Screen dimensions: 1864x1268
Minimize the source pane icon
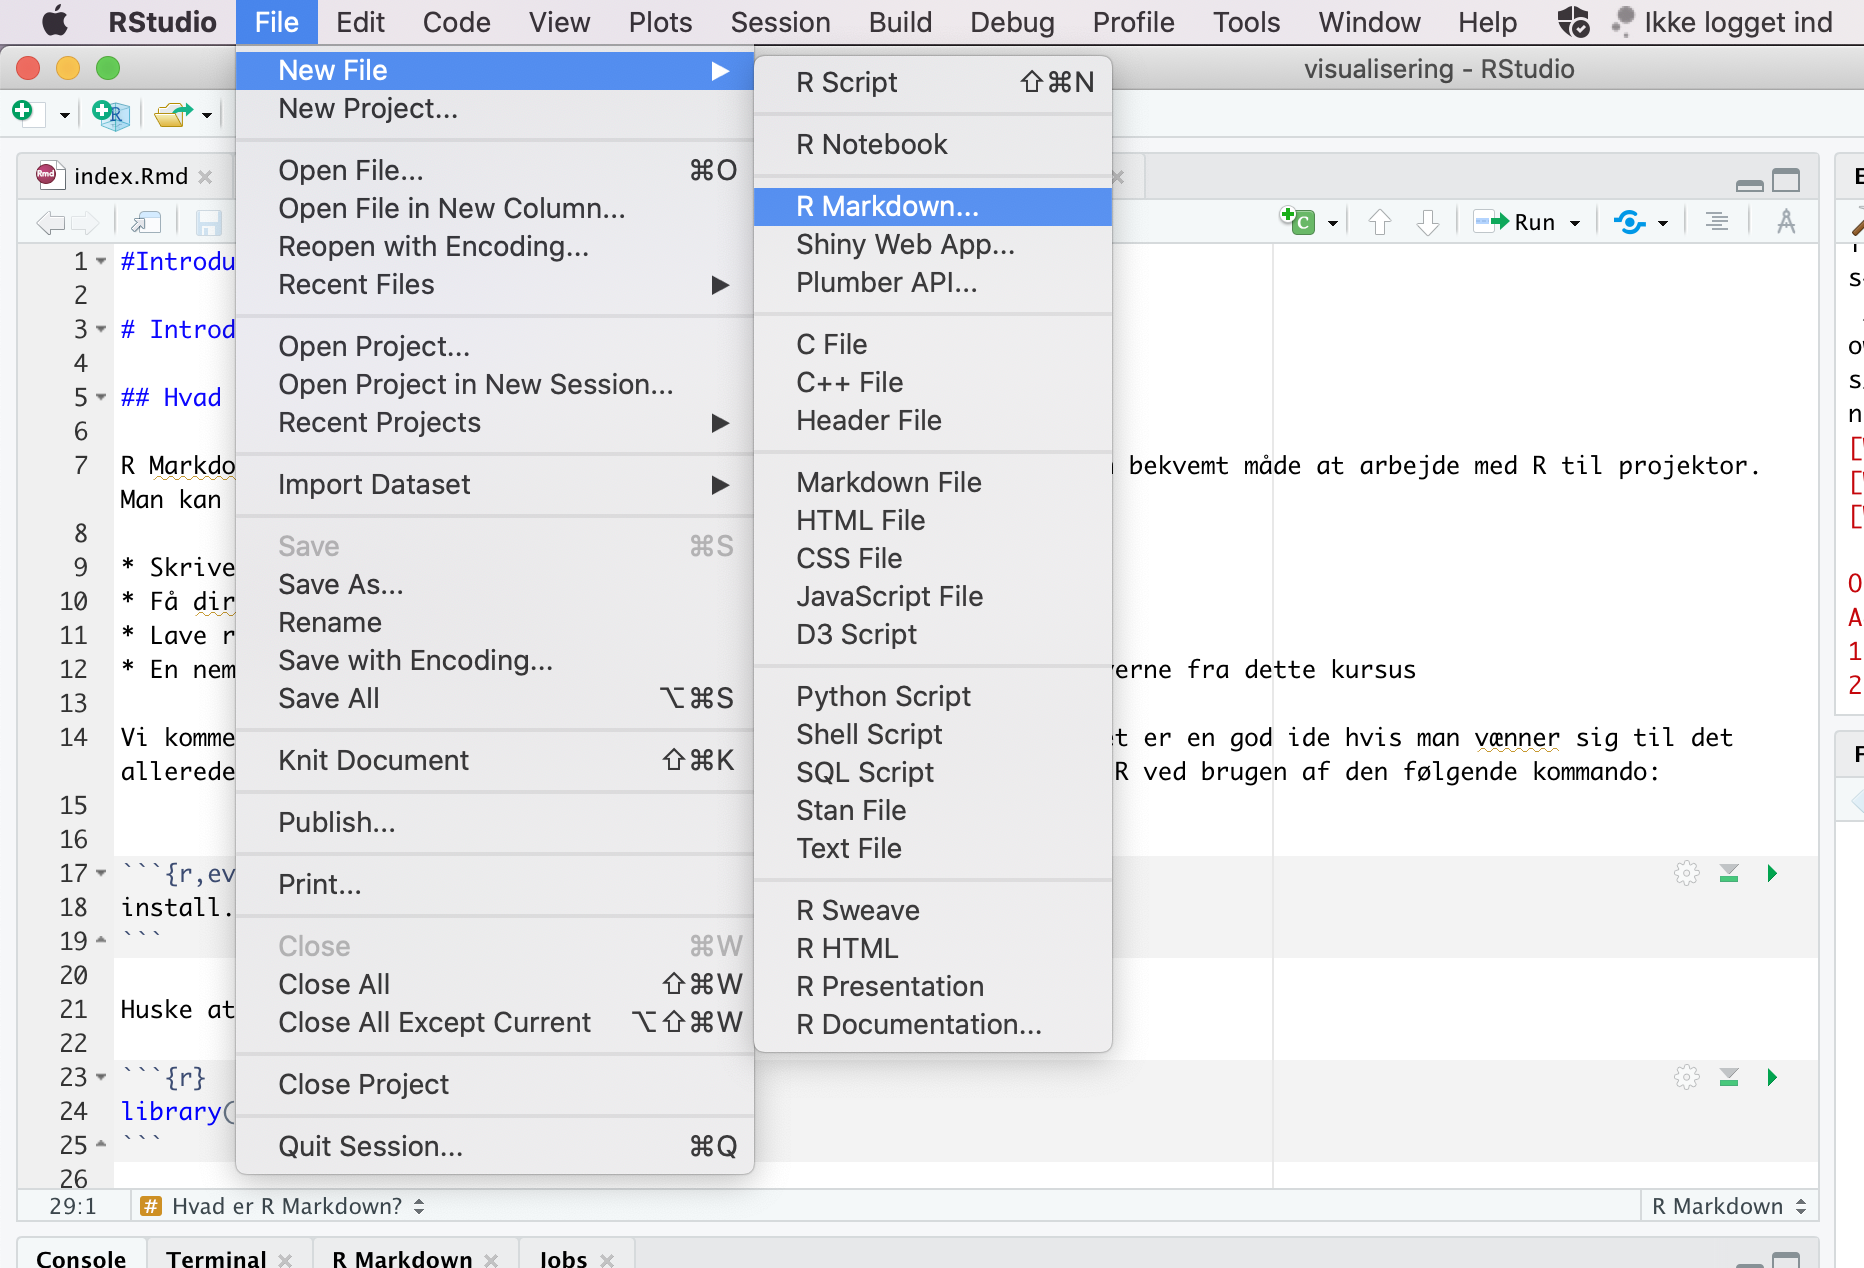coord(1750,184)
